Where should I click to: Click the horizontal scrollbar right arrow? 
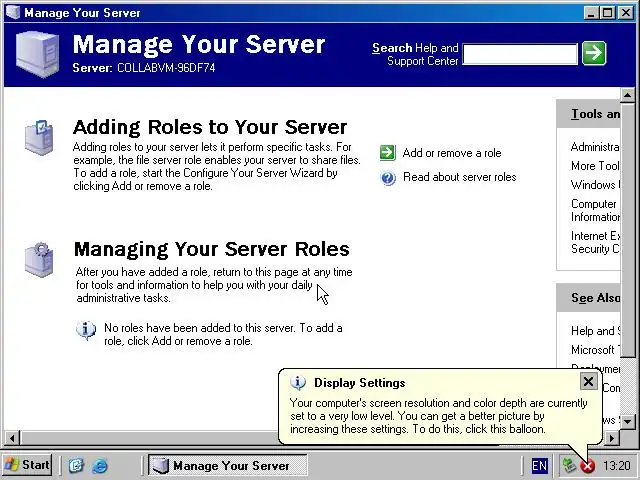(x=612, y=438)
